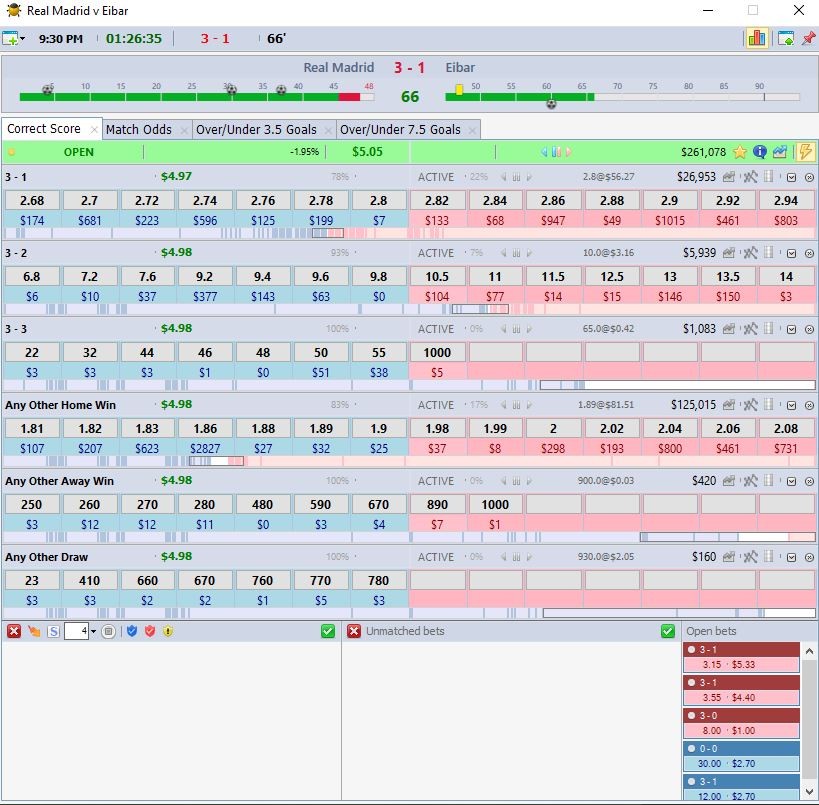The image size is (819, 805).
Task: Click the gold star favourite icon
Action: [x=740, y=152]
